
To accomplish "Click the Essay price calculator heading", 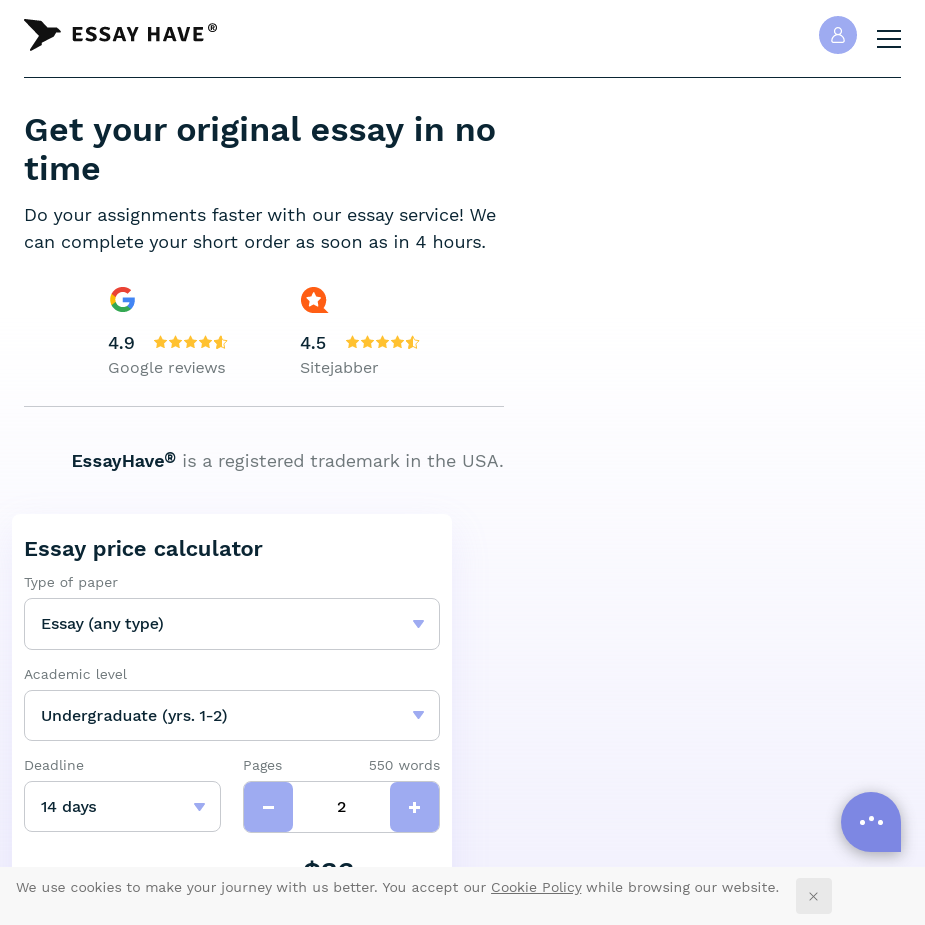I will click(x=143, y=549).
